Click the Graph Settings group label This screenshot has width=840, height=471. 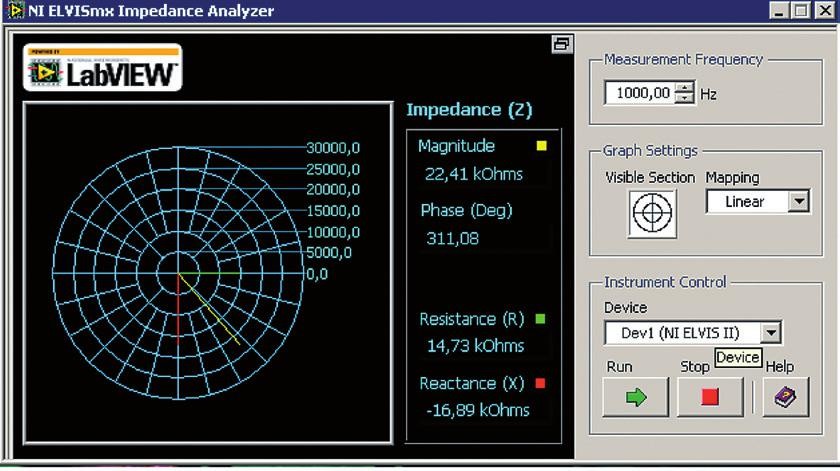[x=650, y=151]
